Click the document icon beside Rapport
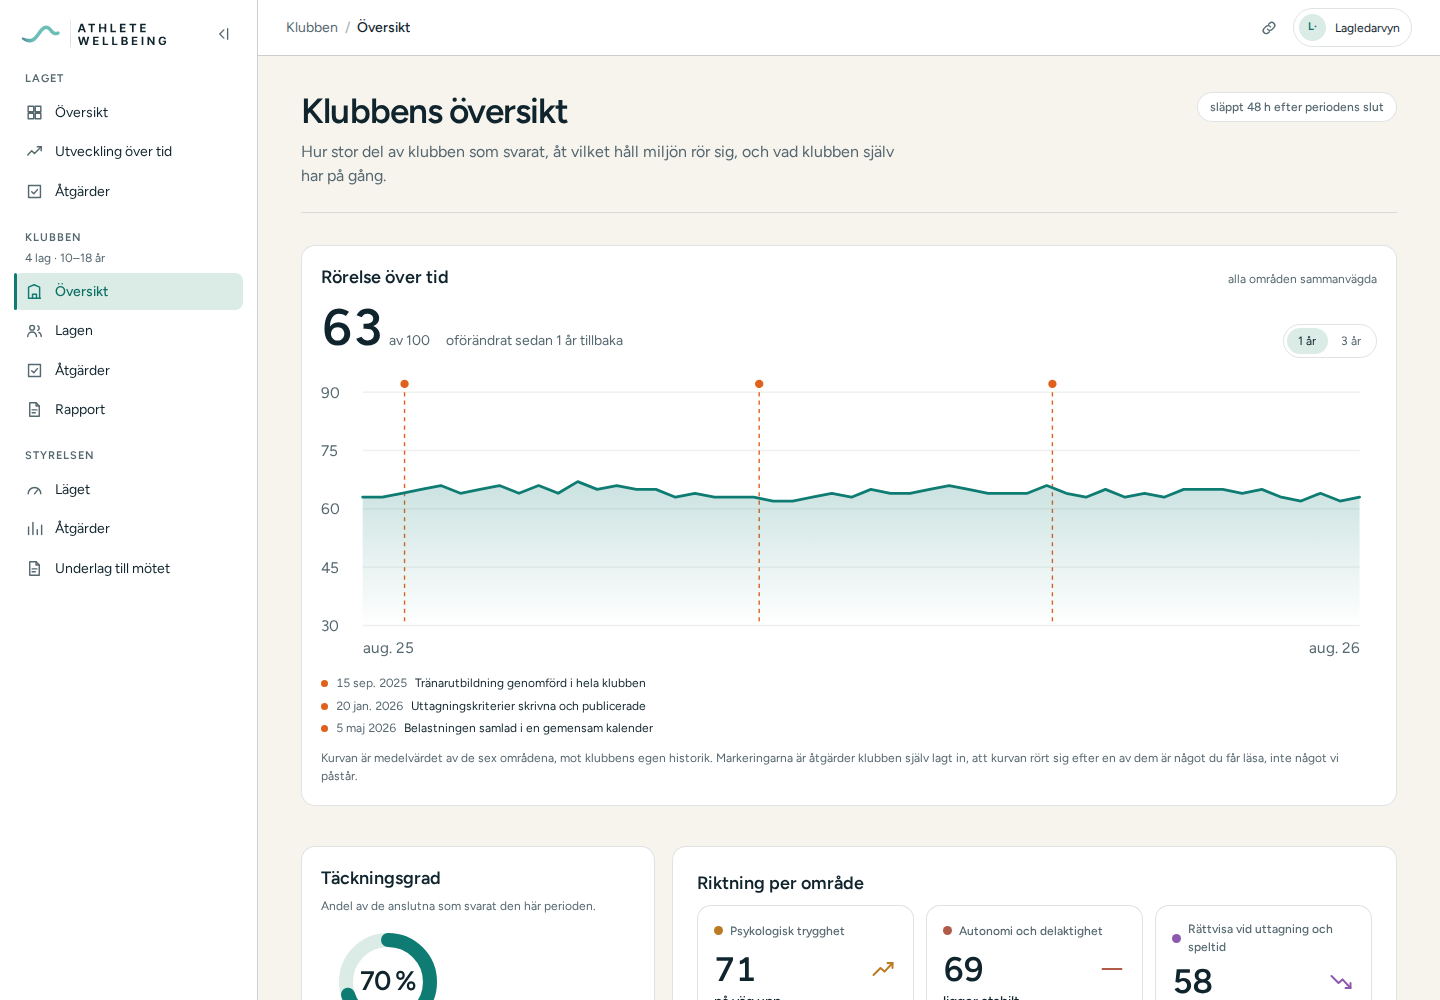Viewport: 1440px width, 1000px height. click(35, 410)
